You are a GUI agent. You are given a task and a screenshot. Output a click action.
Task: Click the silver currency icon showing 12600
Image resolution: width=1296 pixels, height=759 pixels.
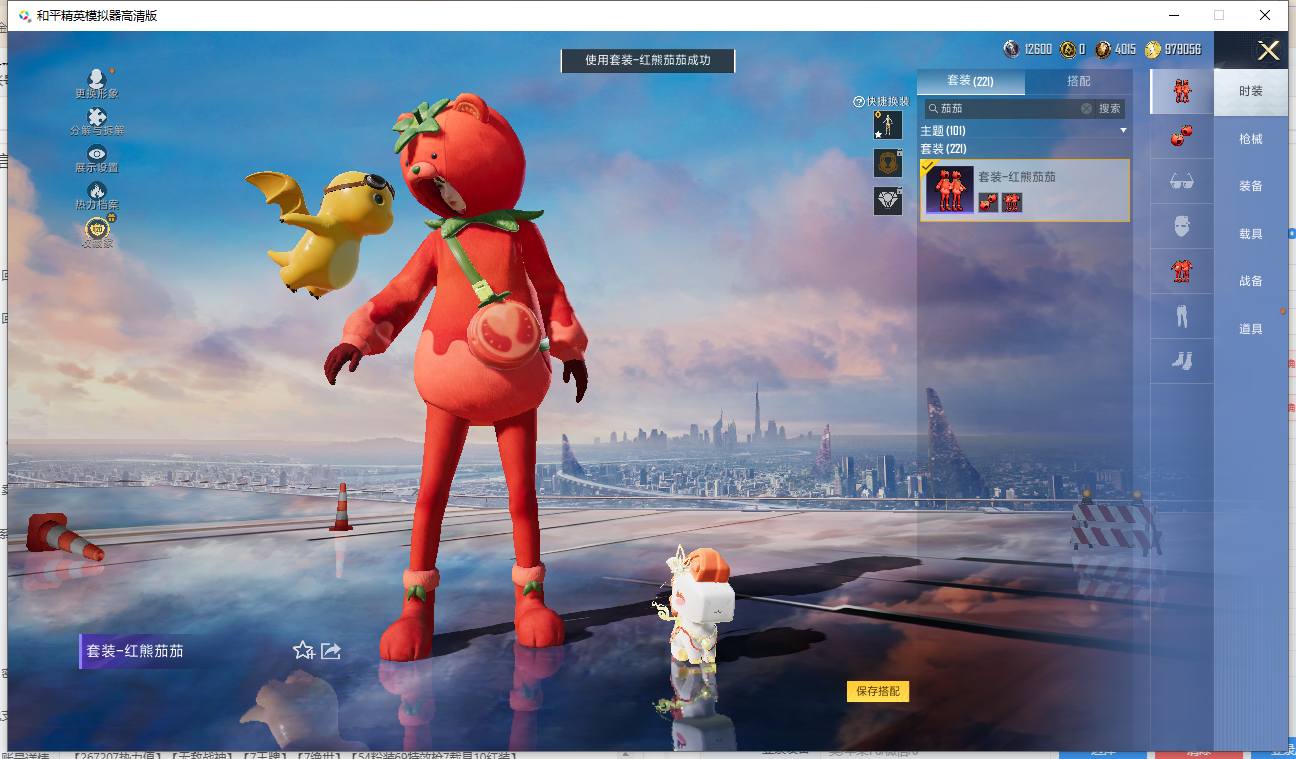click(1012, 49)
